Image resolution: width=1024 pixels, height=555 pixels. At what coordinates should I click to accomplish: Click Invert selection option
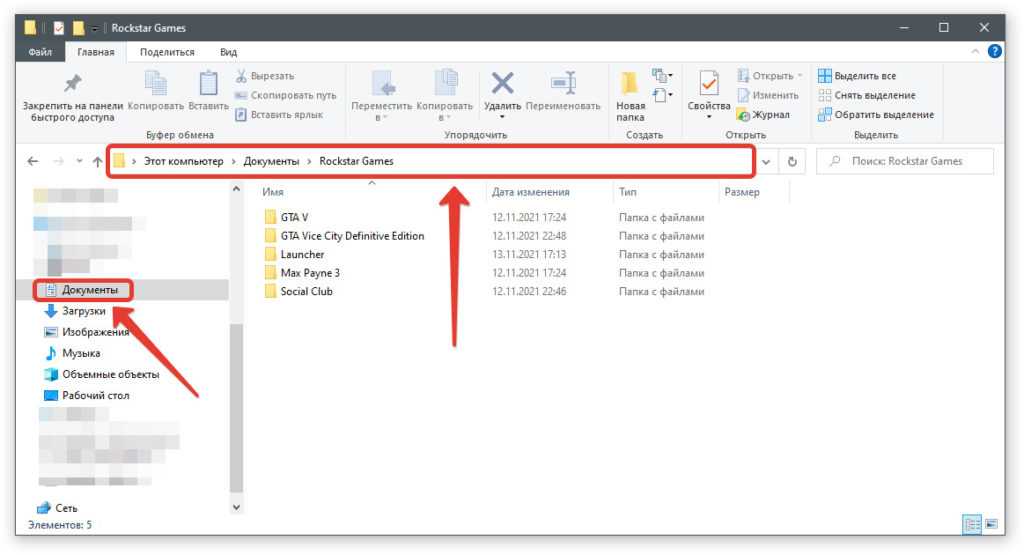(x=876, y=114)
